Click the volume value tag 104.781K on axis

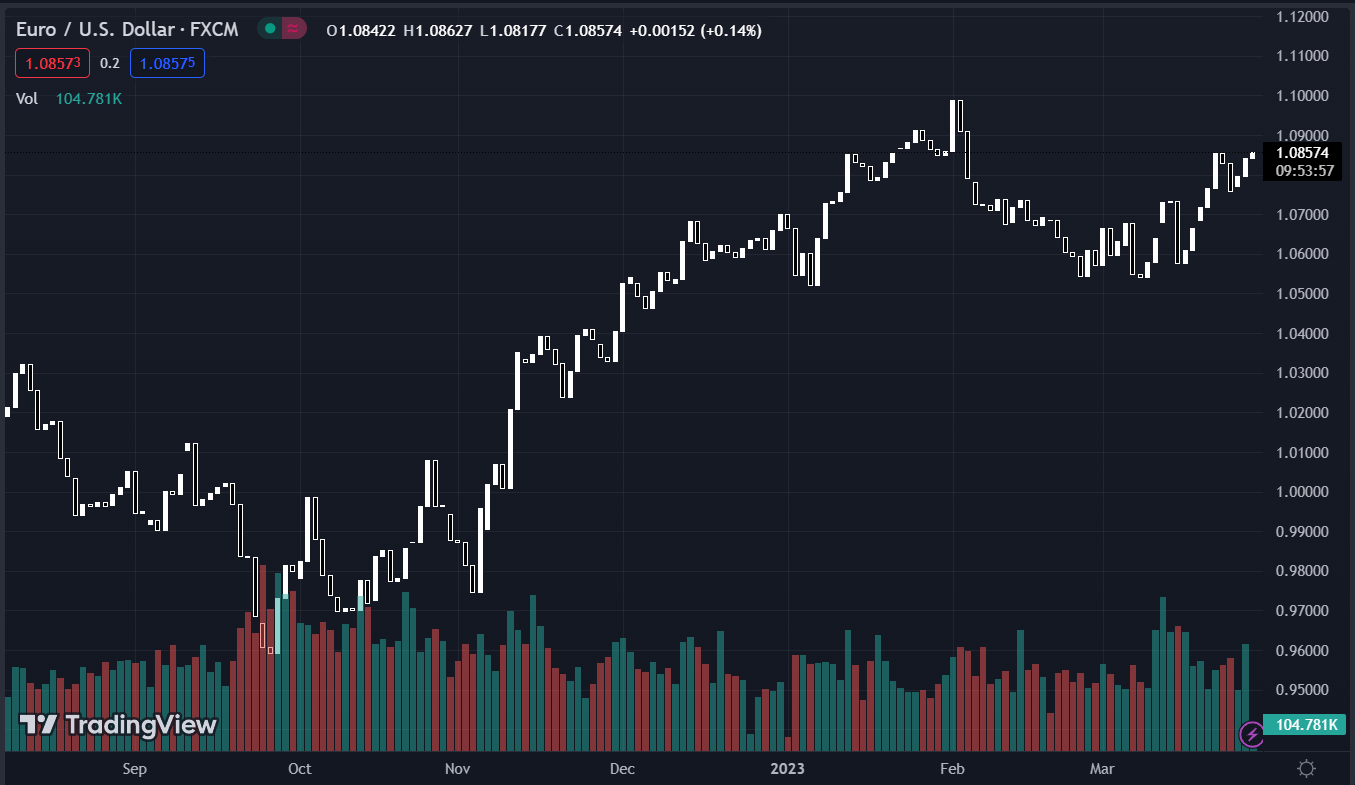1301,724
